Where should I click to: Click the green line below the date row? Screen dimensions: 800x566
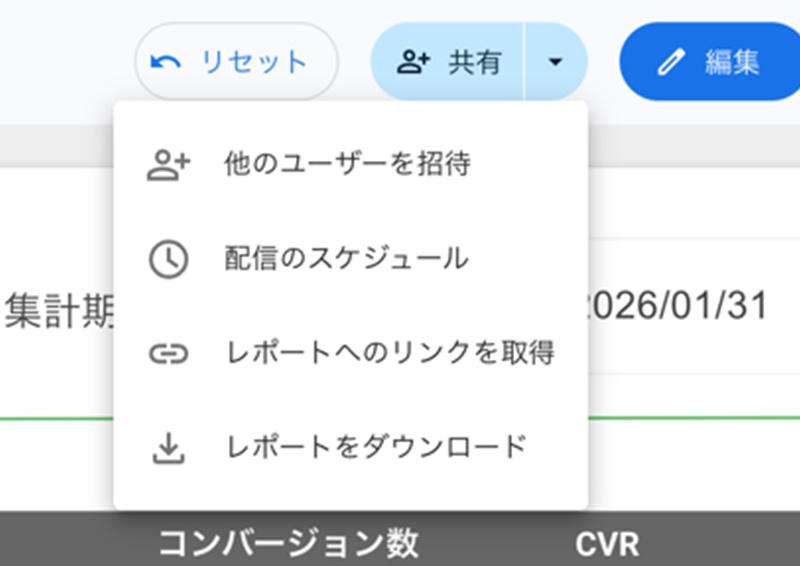56,419
